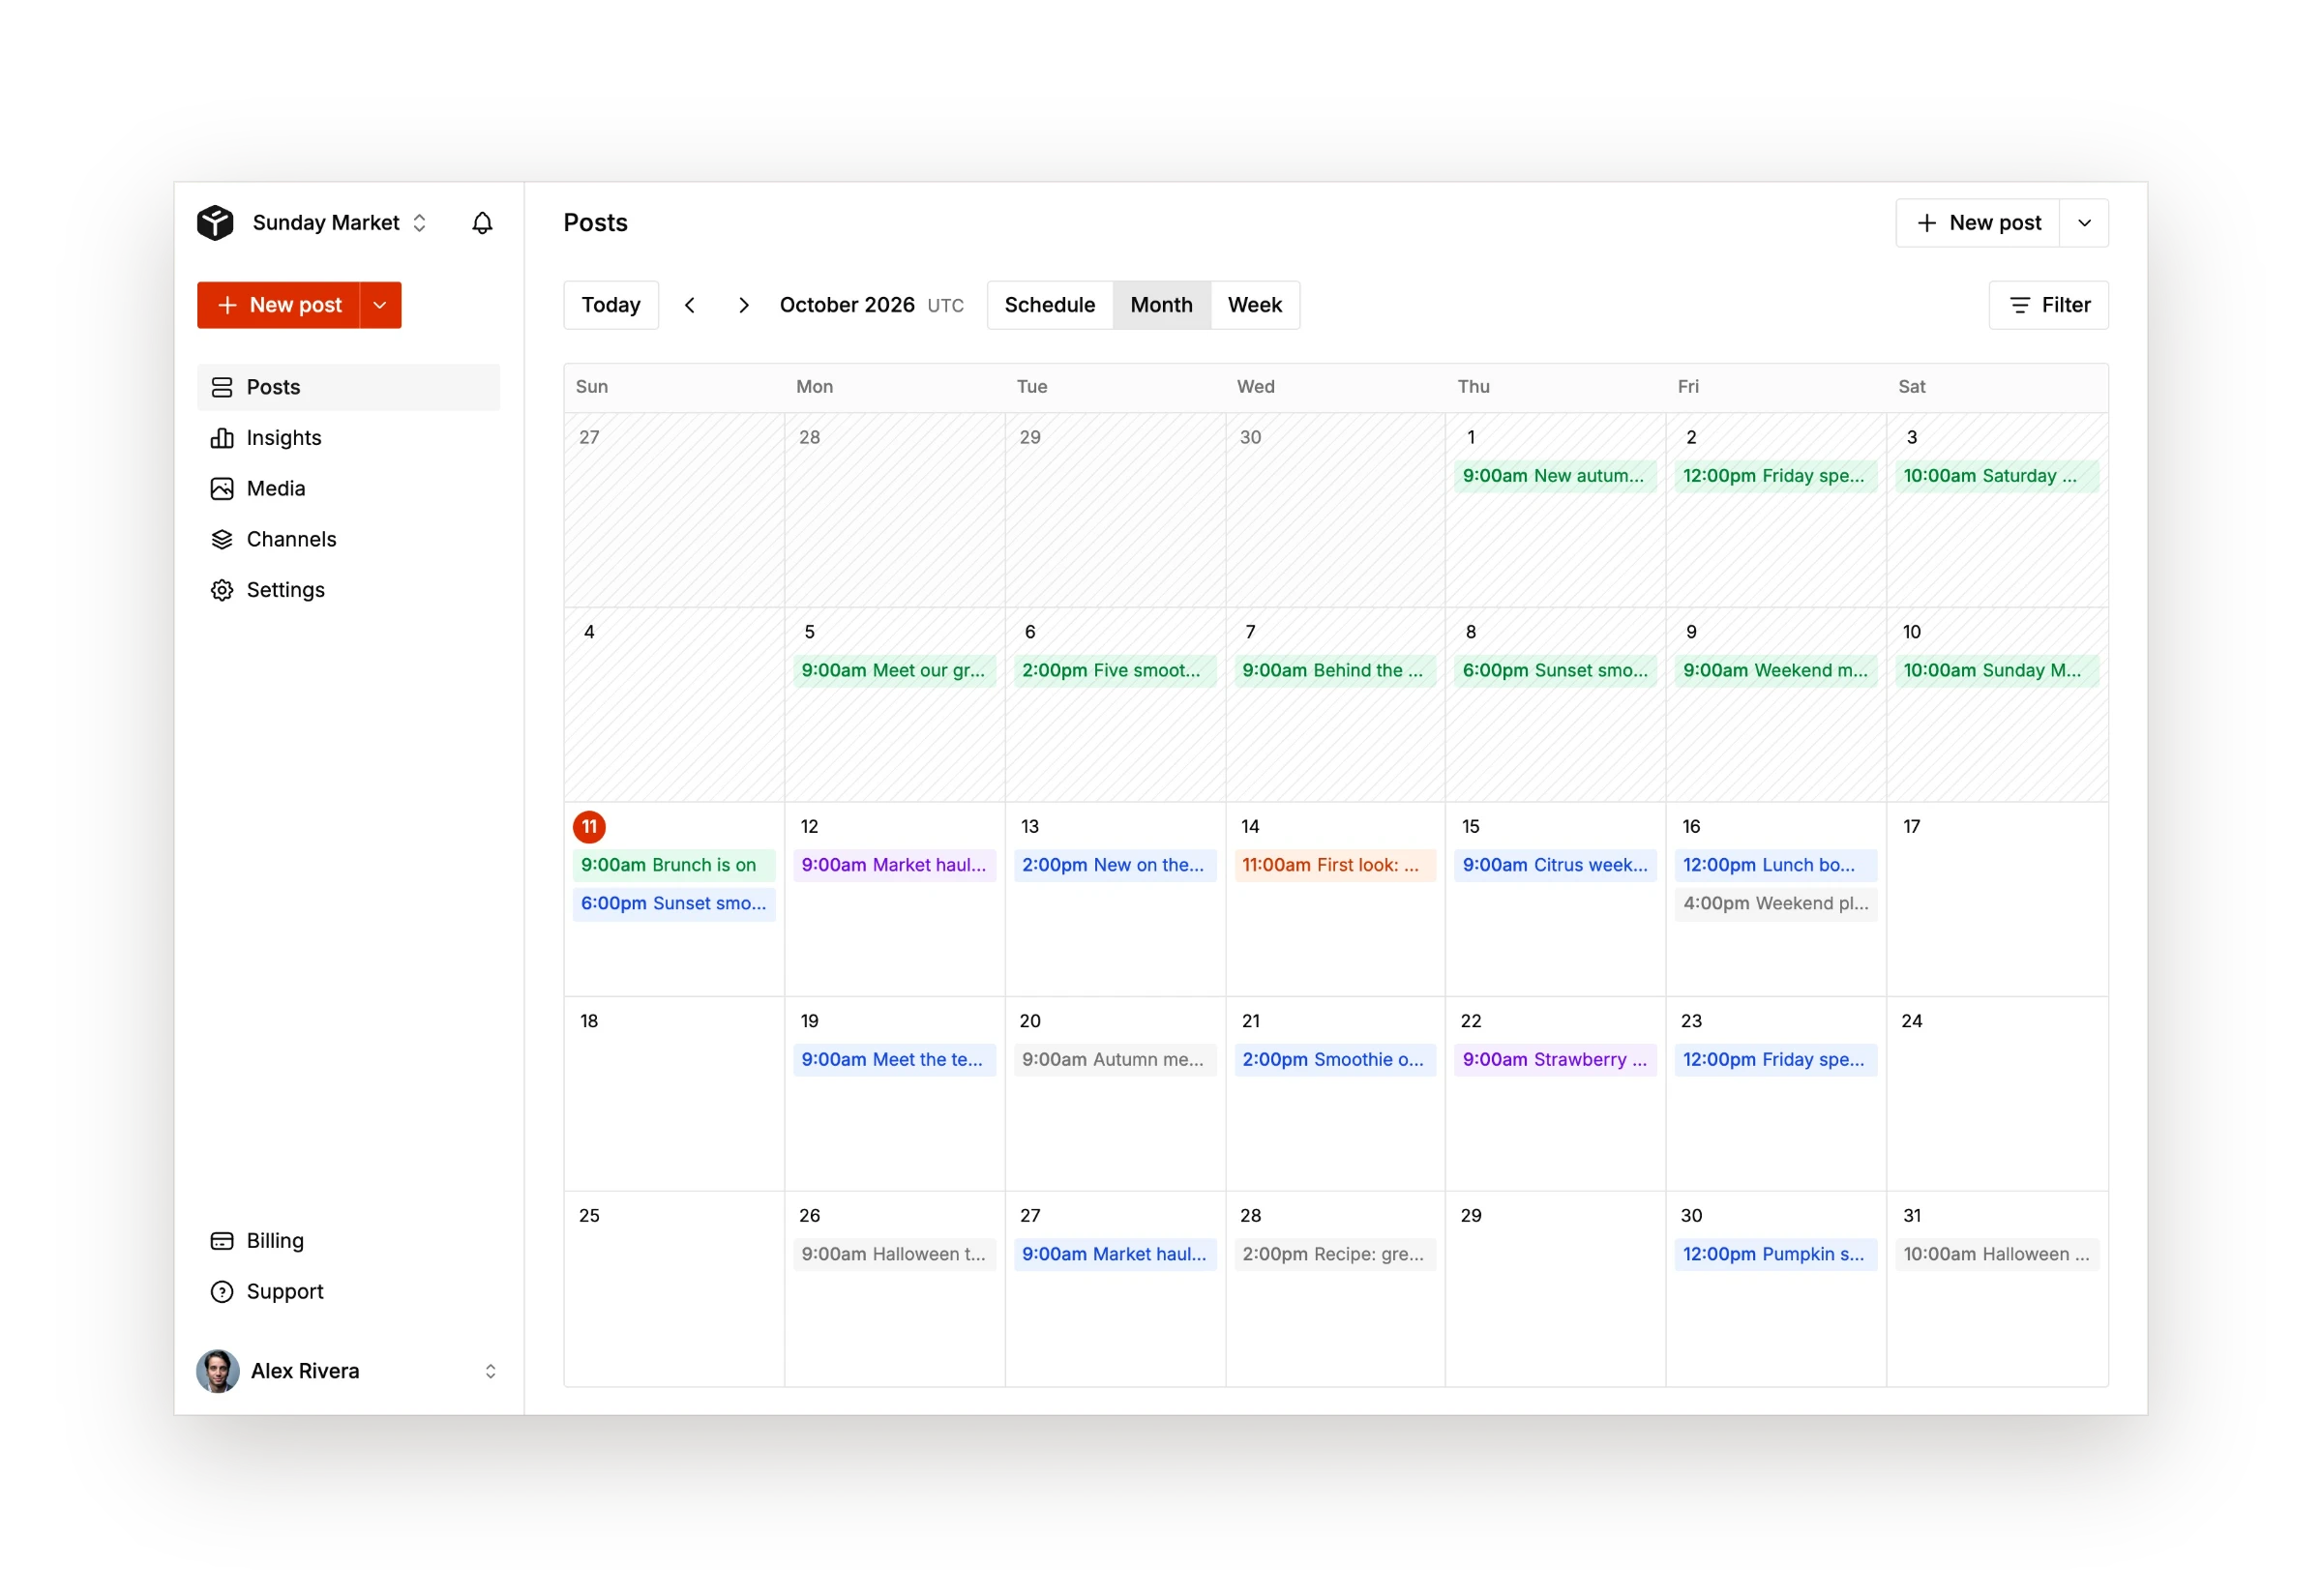
Task: Go to previous month arrow
Action: tap(690, 305)
